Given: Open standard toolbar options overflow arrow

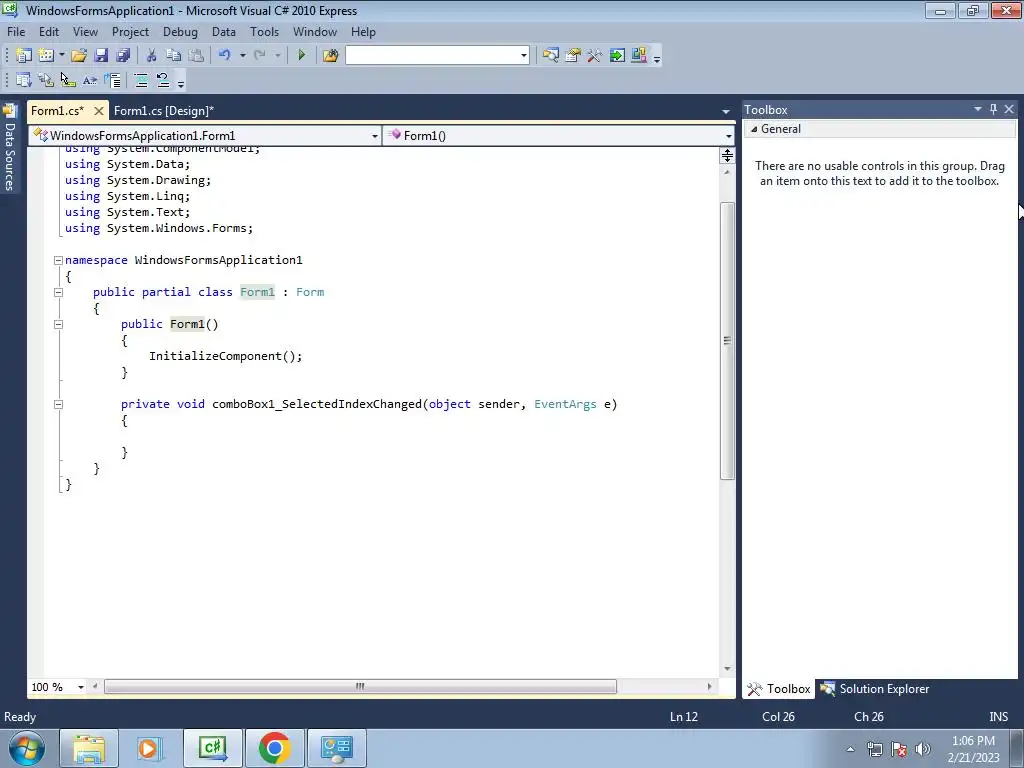Looking at the screenshot, I should point(657,57).
